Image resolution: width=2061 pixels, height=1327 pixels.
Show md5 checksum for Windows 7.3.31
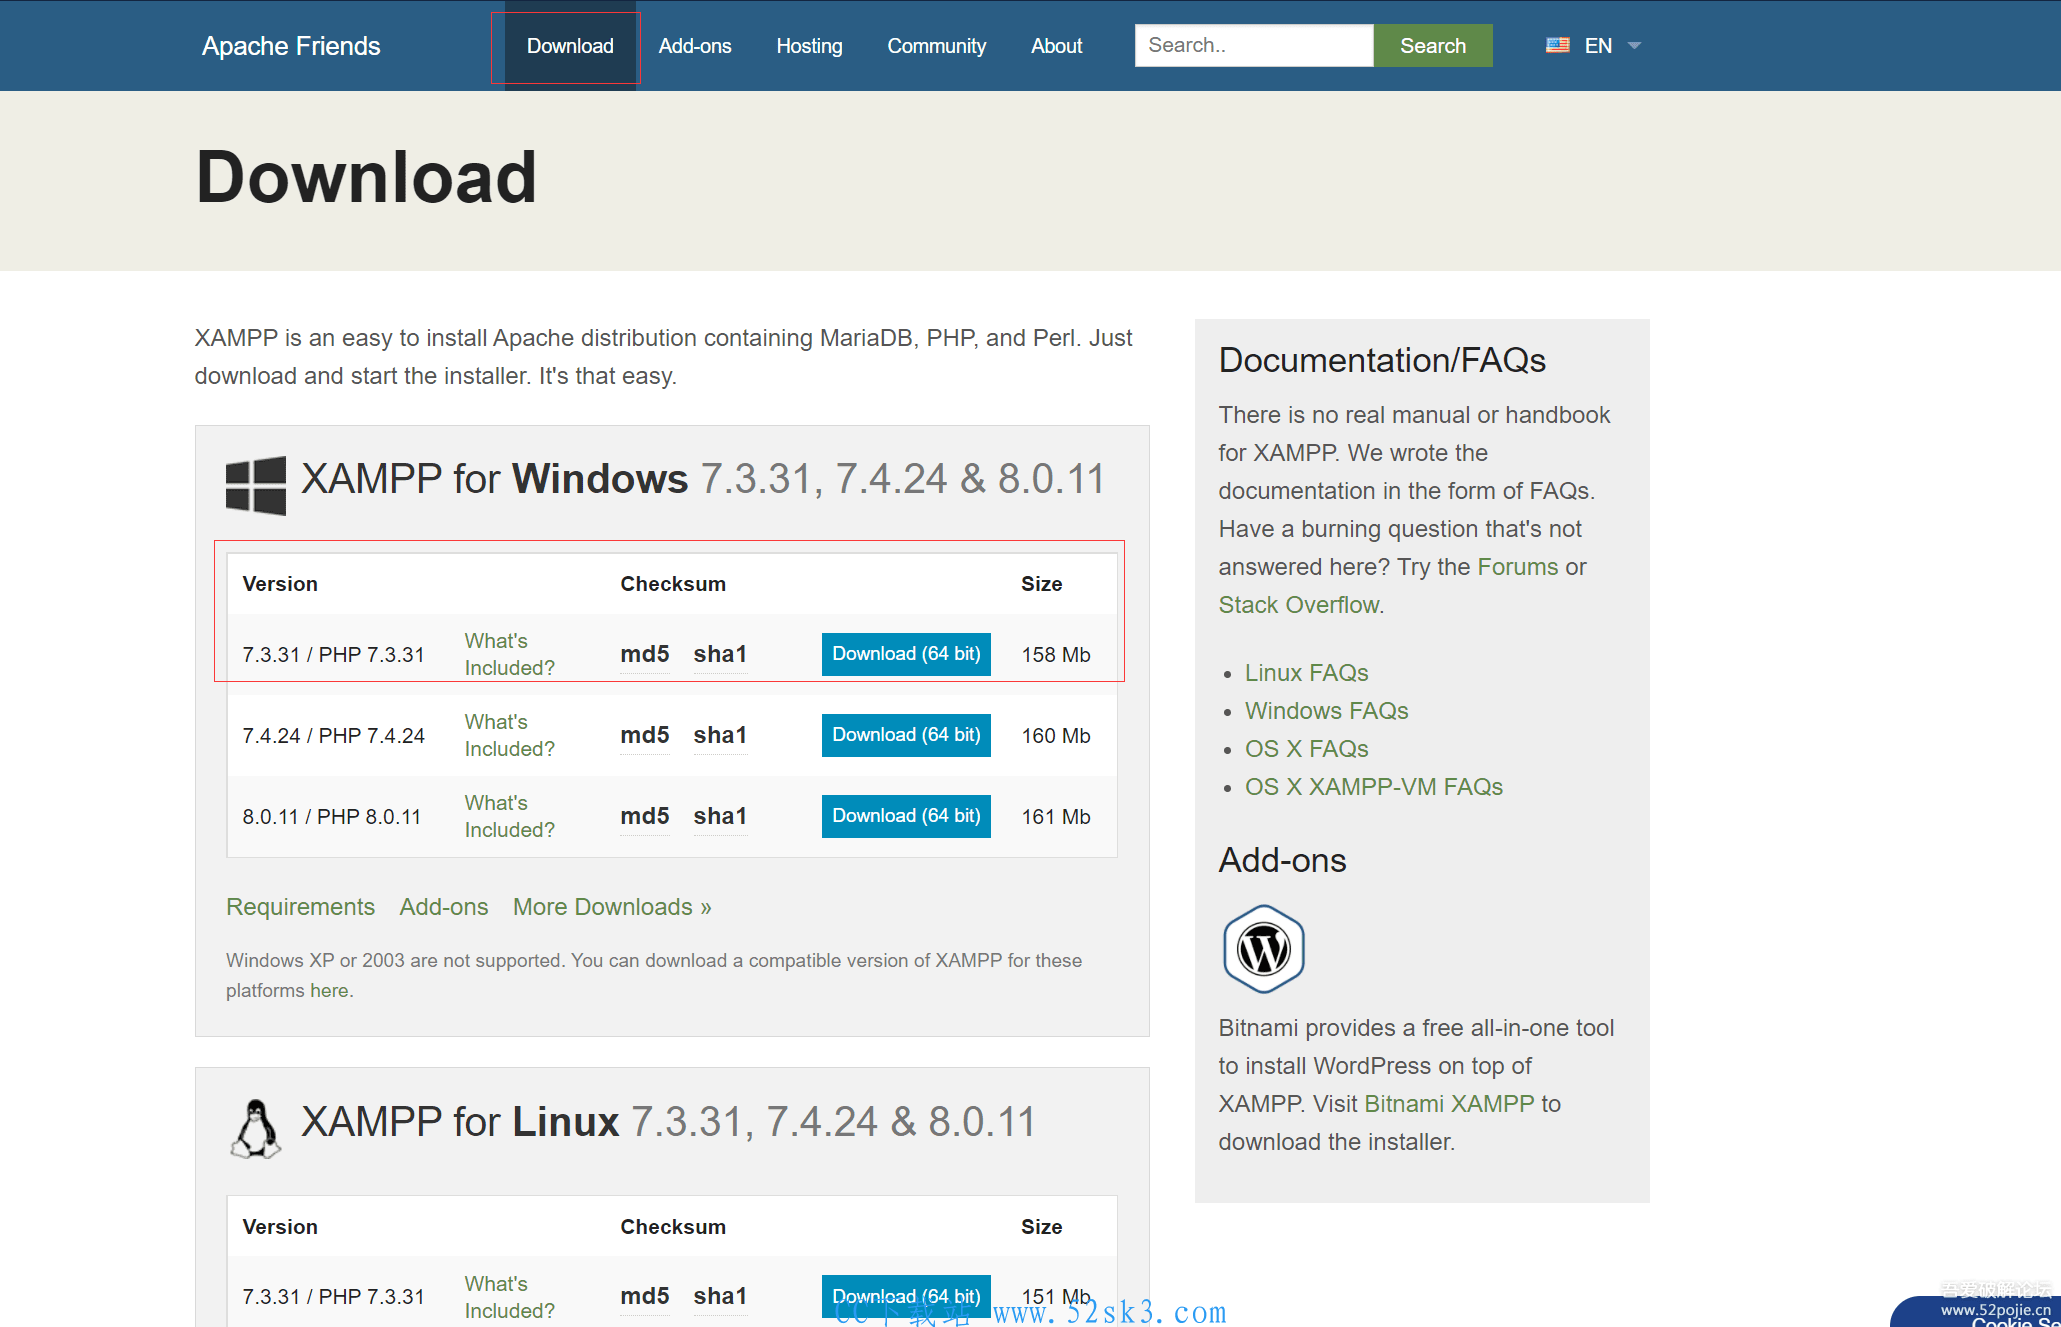(644, 654)
